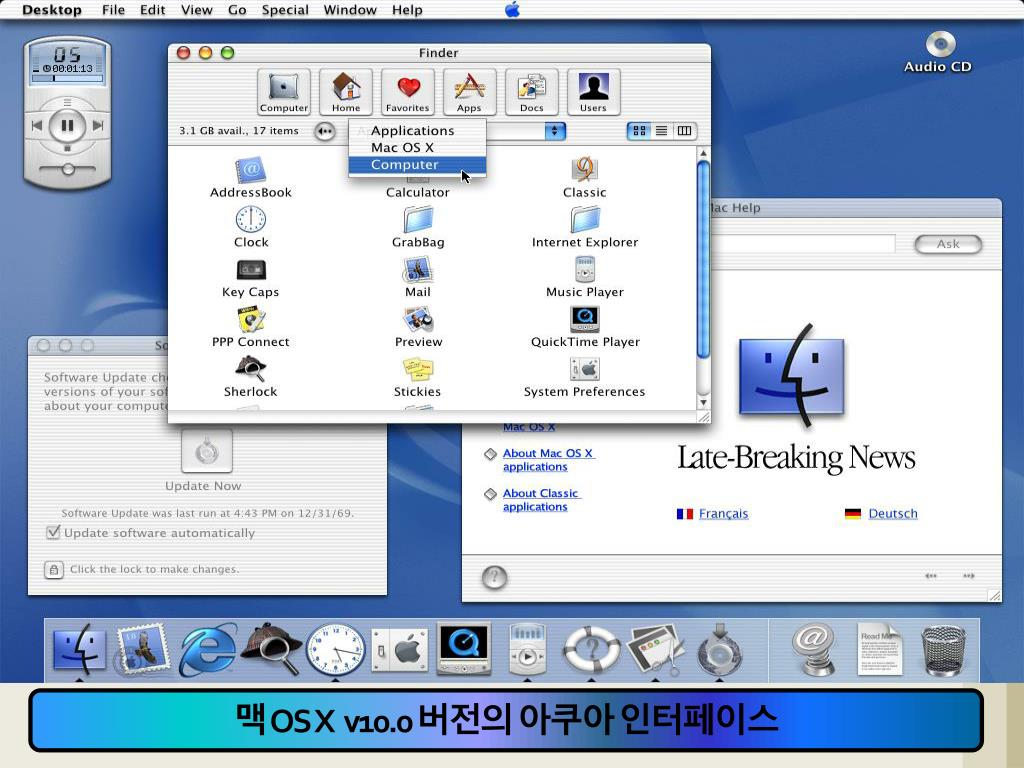This screenshot has height=768, width=1024.
Task: Select the Classic application icon
Action: (x=584, y=169)
